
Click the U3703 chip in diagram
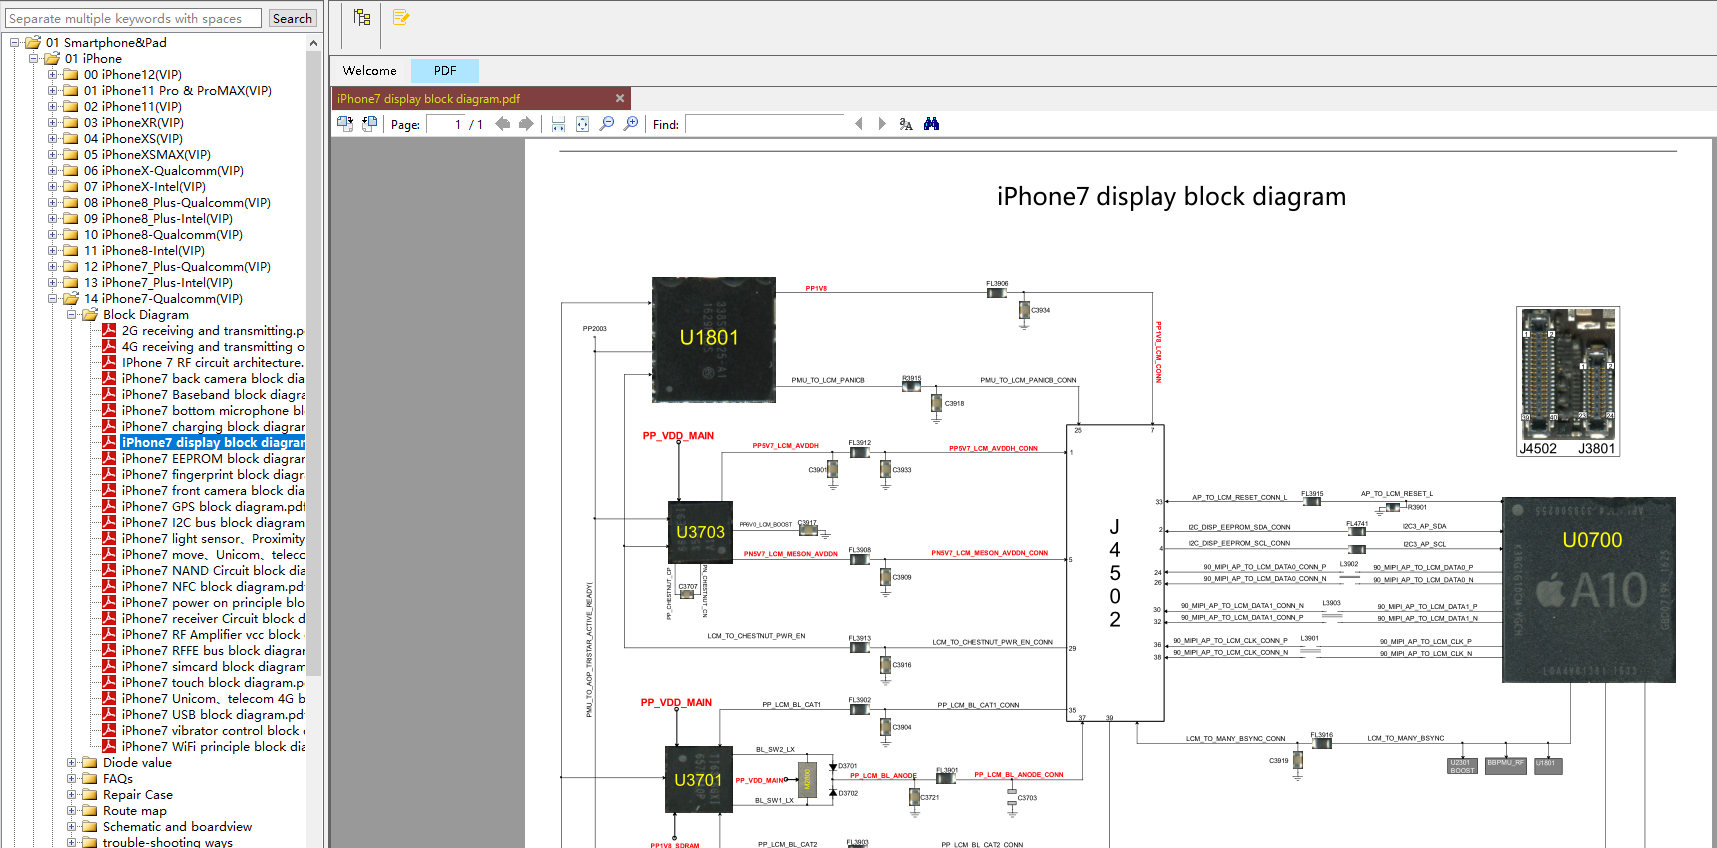pos(700,532)
